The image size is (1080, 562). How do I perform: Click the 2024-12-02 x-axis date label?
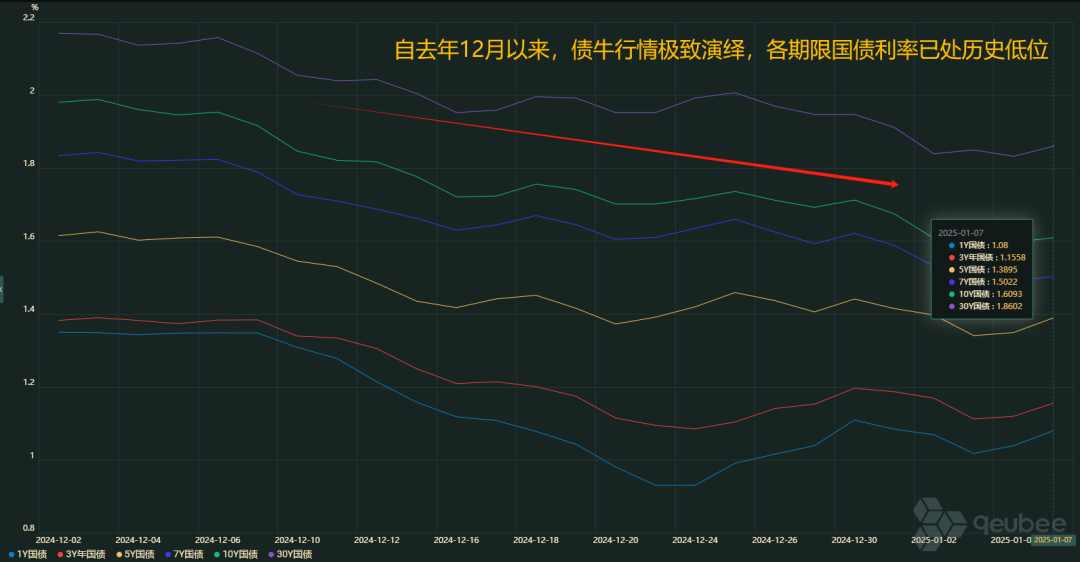59,539
